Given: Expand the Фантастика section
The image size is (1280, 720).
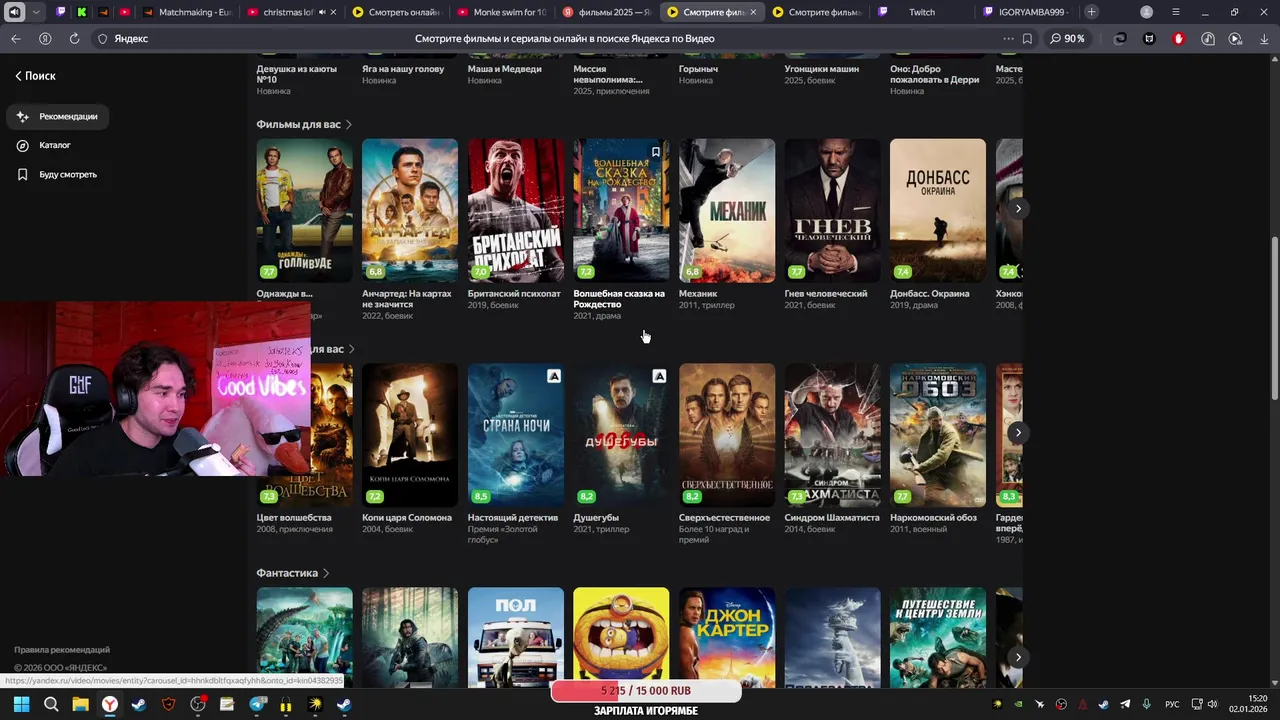Looking at the screenshot, I should [x=293, y=573].
